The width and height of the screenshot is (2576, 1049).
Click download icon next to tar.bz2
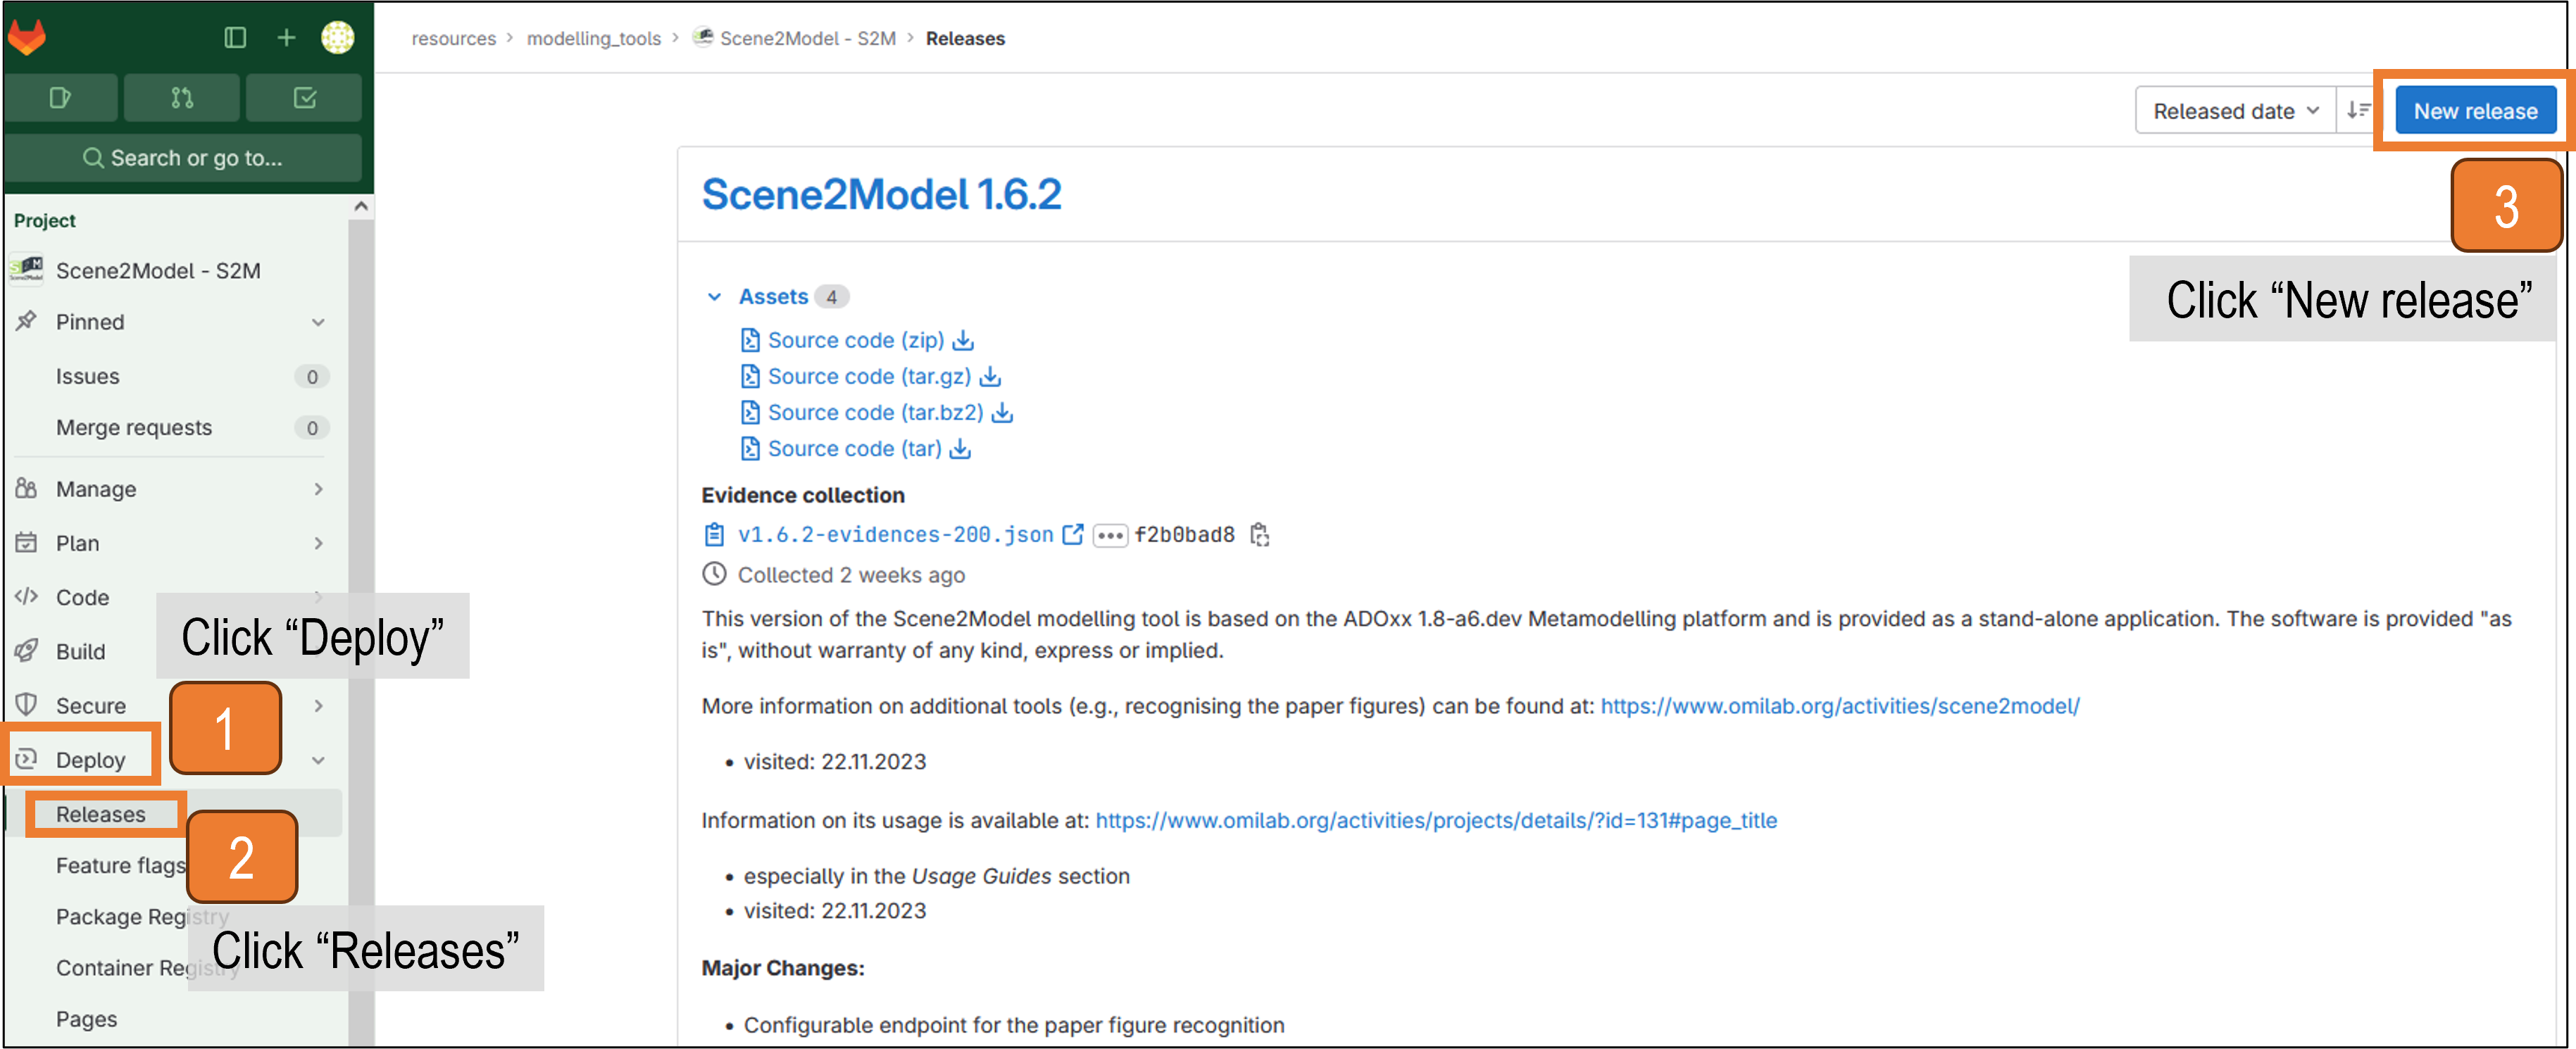click(x=1003, y=412)
